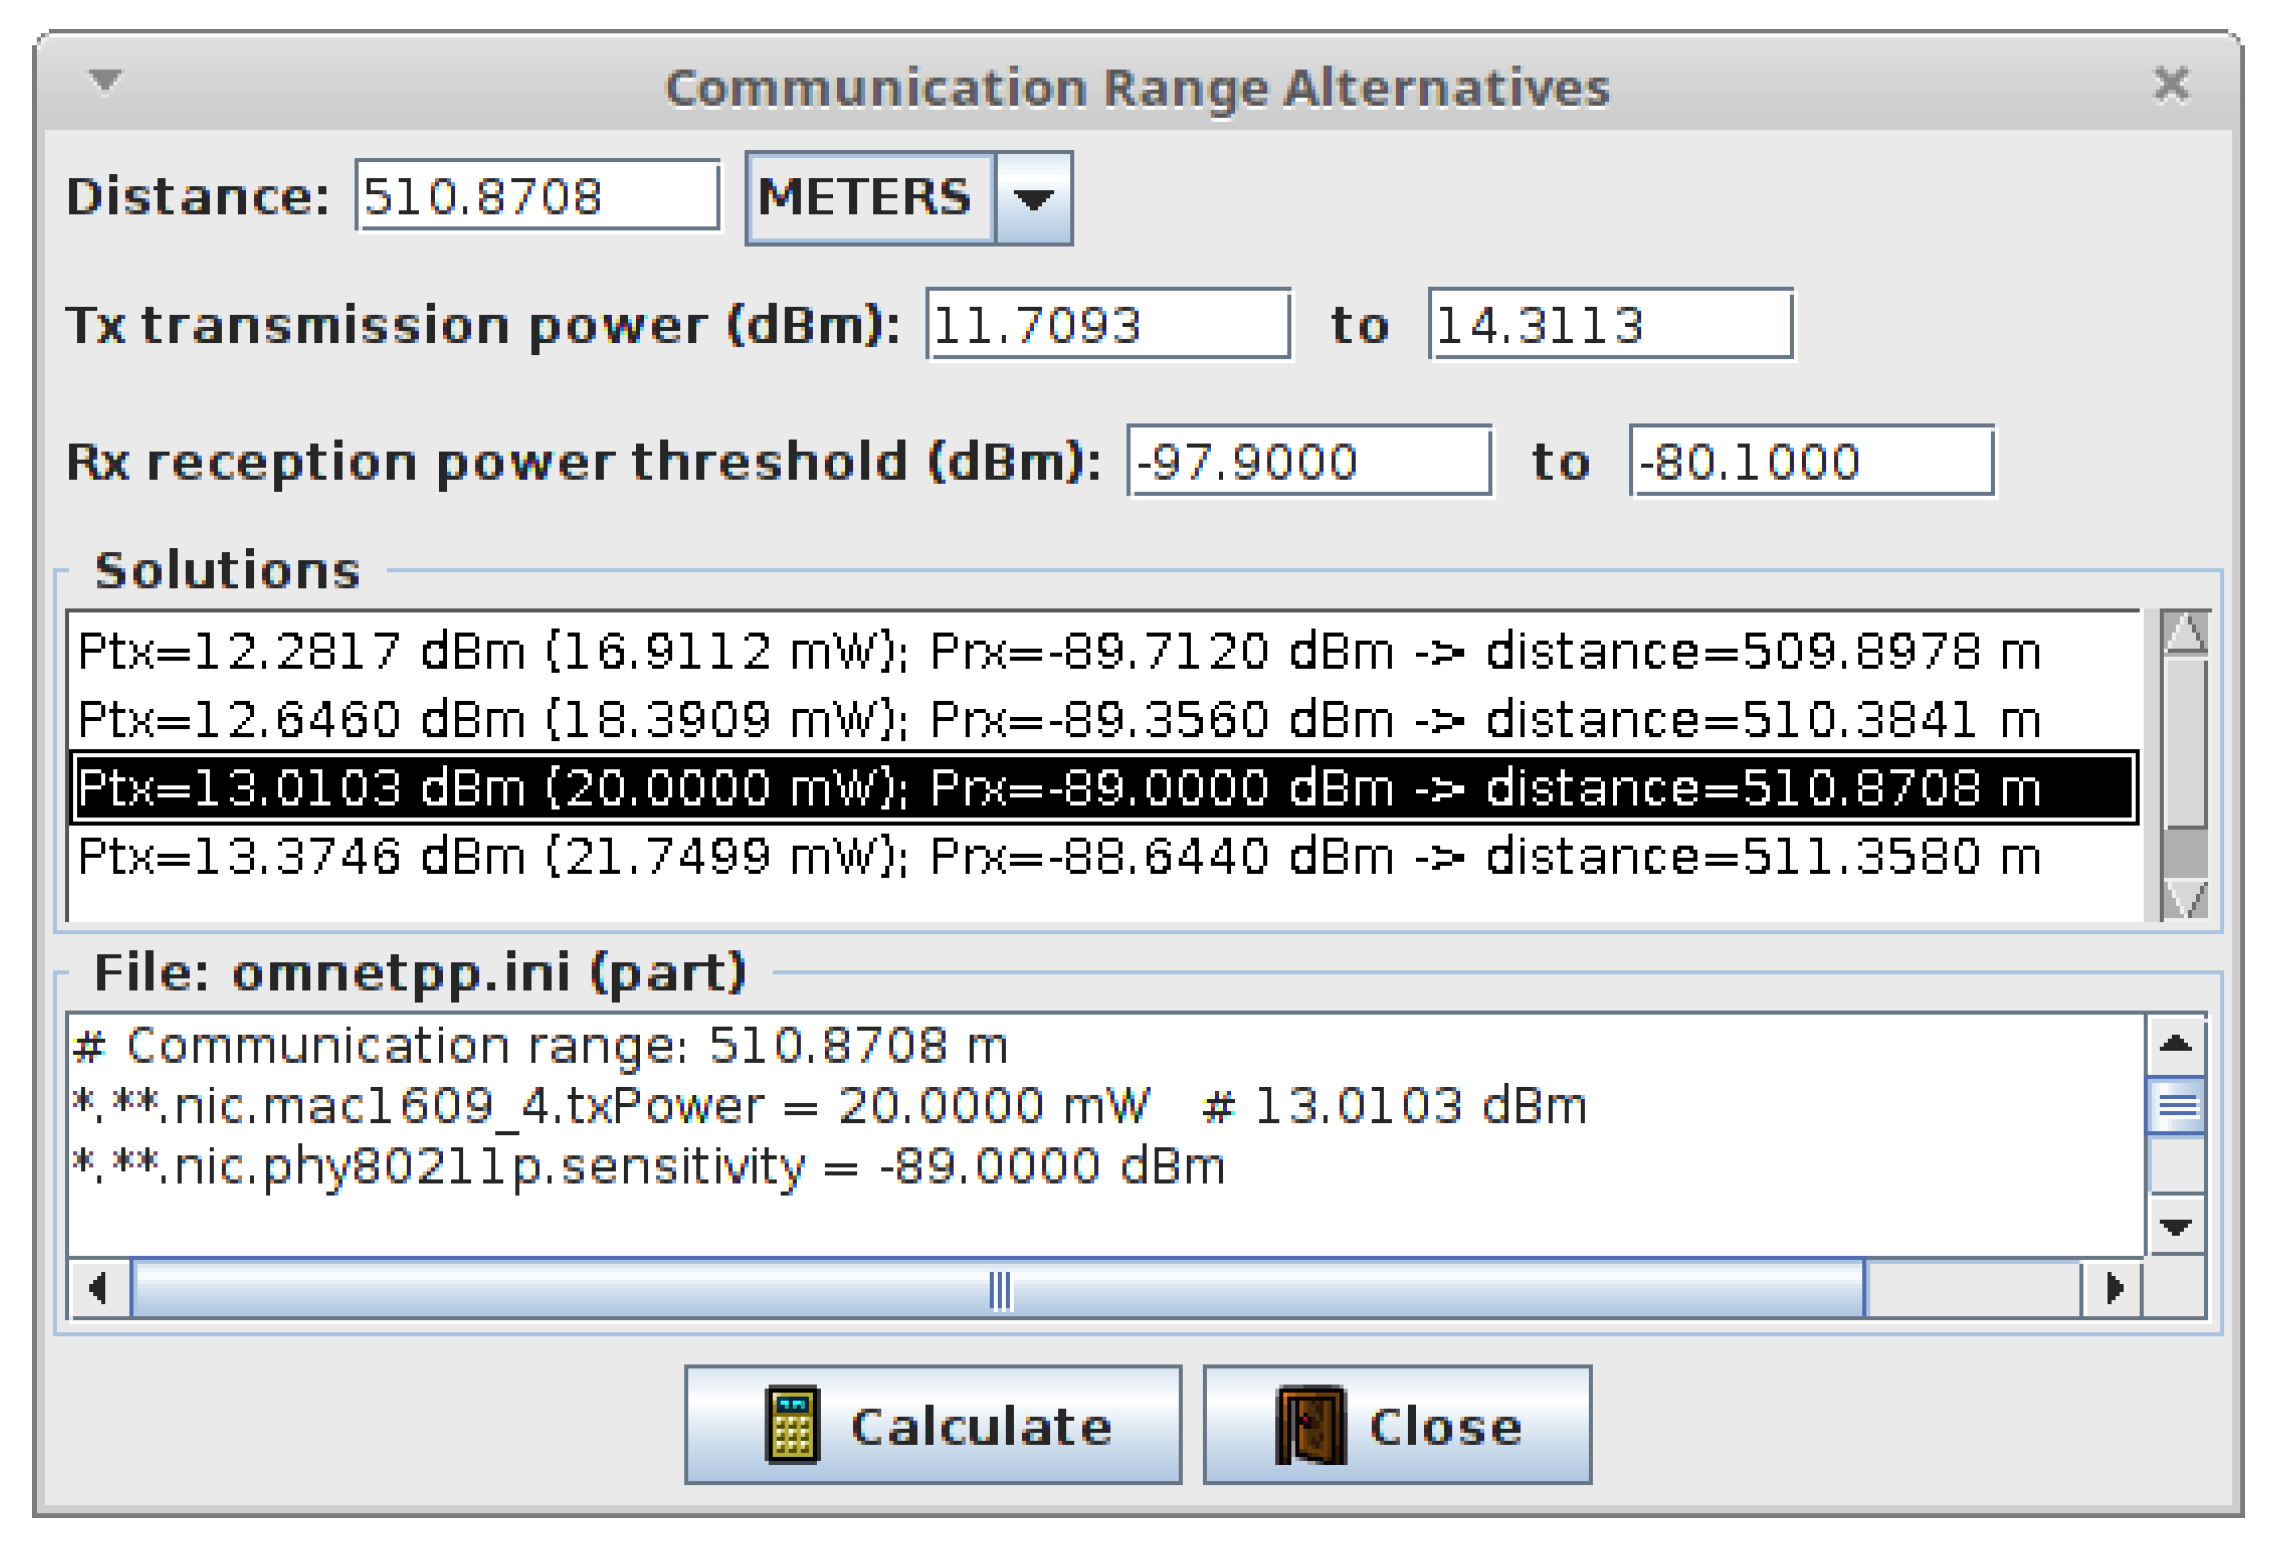Screen dimensions: 2281x1549
Task: Click the Distance input field
Action: click(x=537, y=196)
